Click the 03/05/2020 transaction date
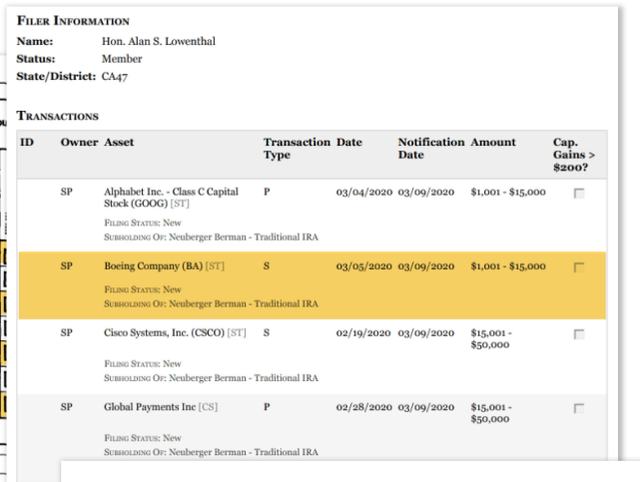 pos(364,267)
